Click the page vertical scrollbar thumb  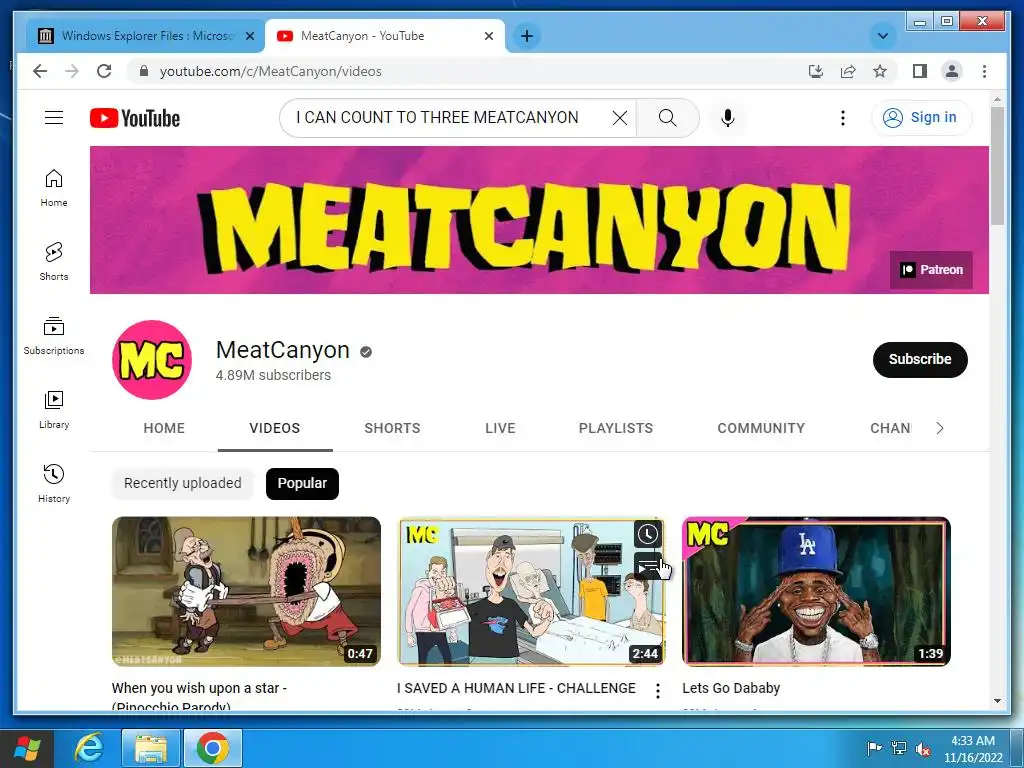click(997, 165)
